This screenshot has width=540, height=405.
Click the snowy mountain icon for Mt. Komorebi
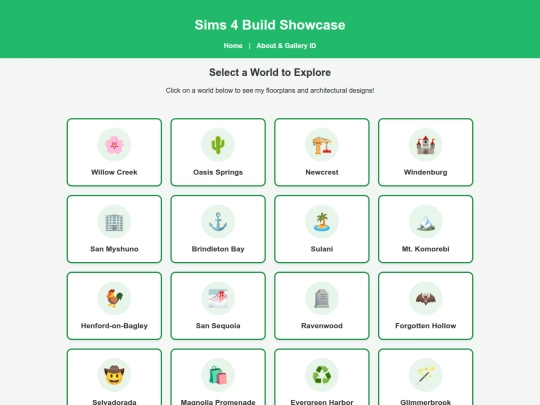tap(426, 222)
